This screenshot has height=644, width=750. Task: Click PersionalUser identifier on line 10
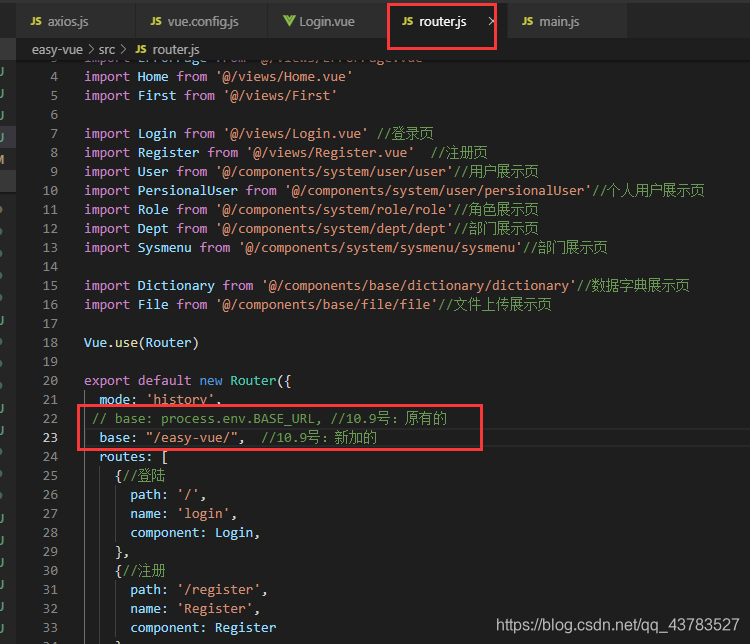point(188,191)
